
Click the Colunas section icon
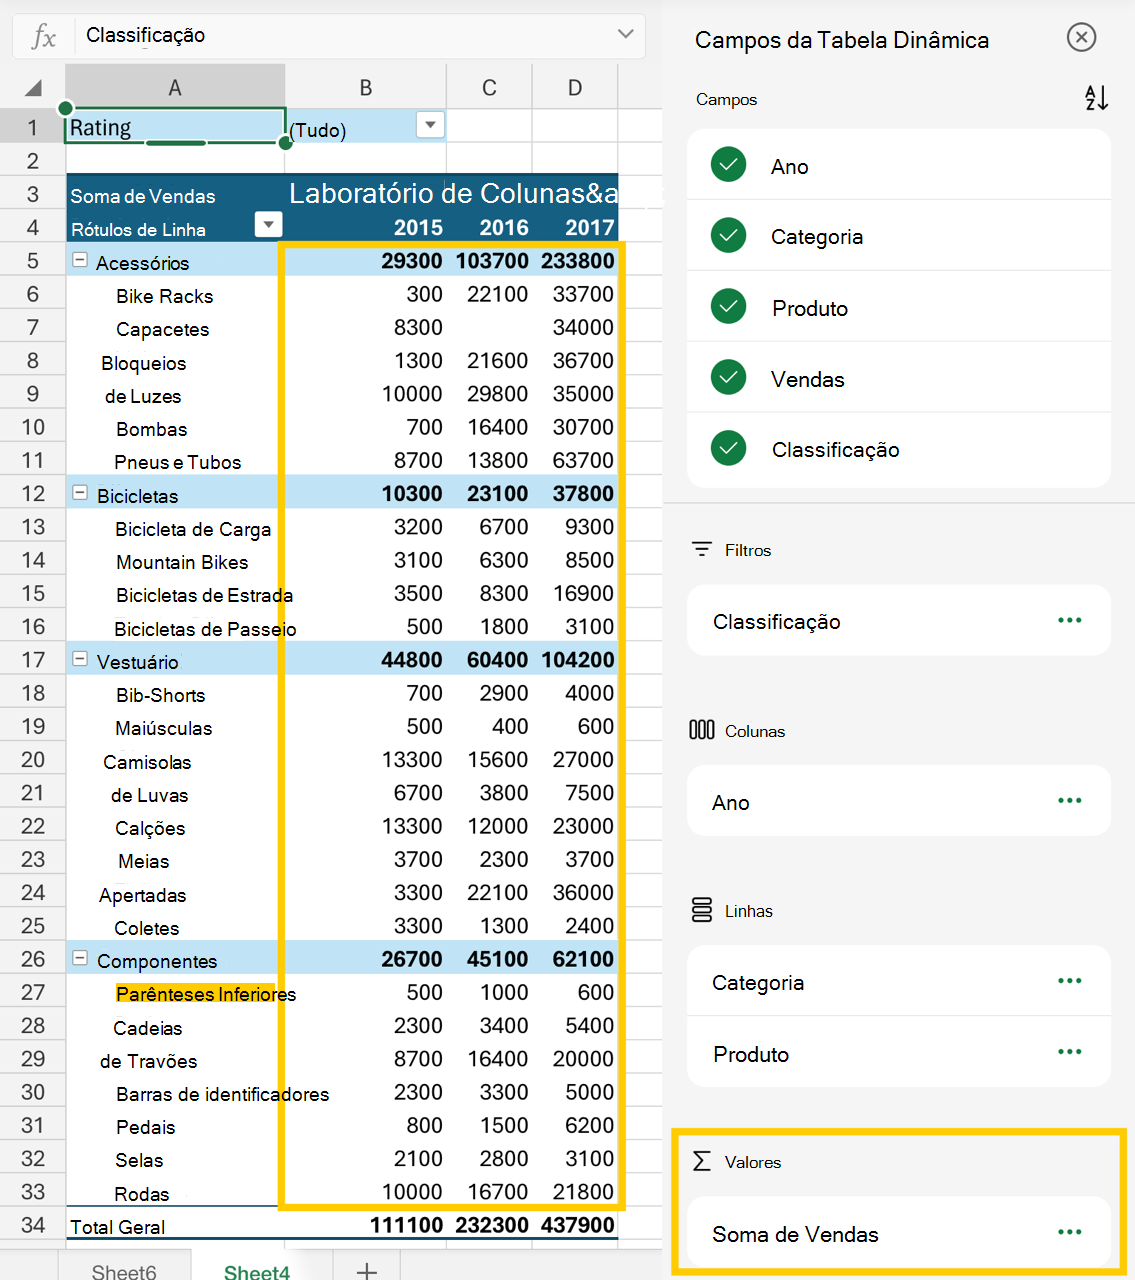point(702,730)
